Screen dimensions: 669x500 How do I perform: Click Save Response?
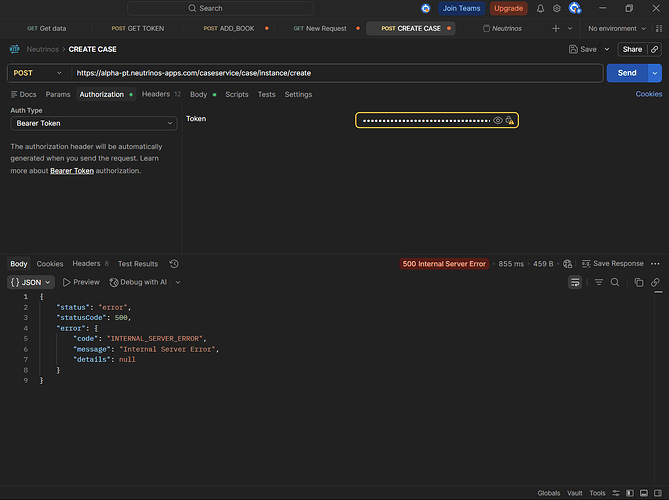point(613,264)
